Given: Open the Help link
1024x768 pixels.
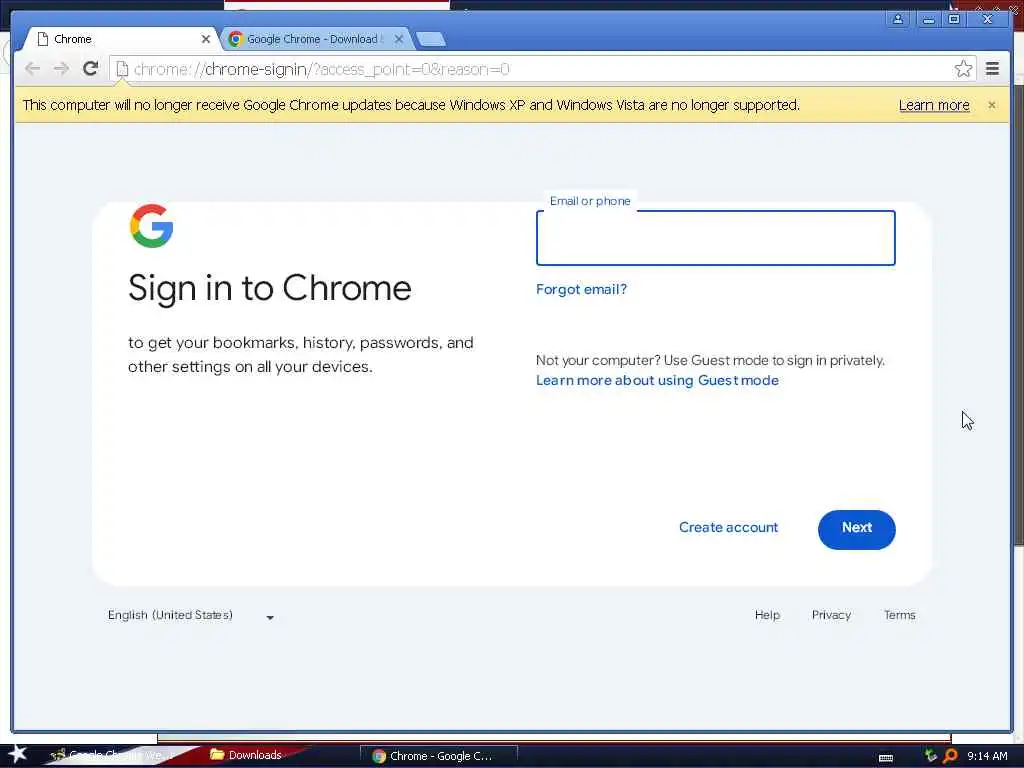Looking at the screenshot, I should [x=767, y=615].
